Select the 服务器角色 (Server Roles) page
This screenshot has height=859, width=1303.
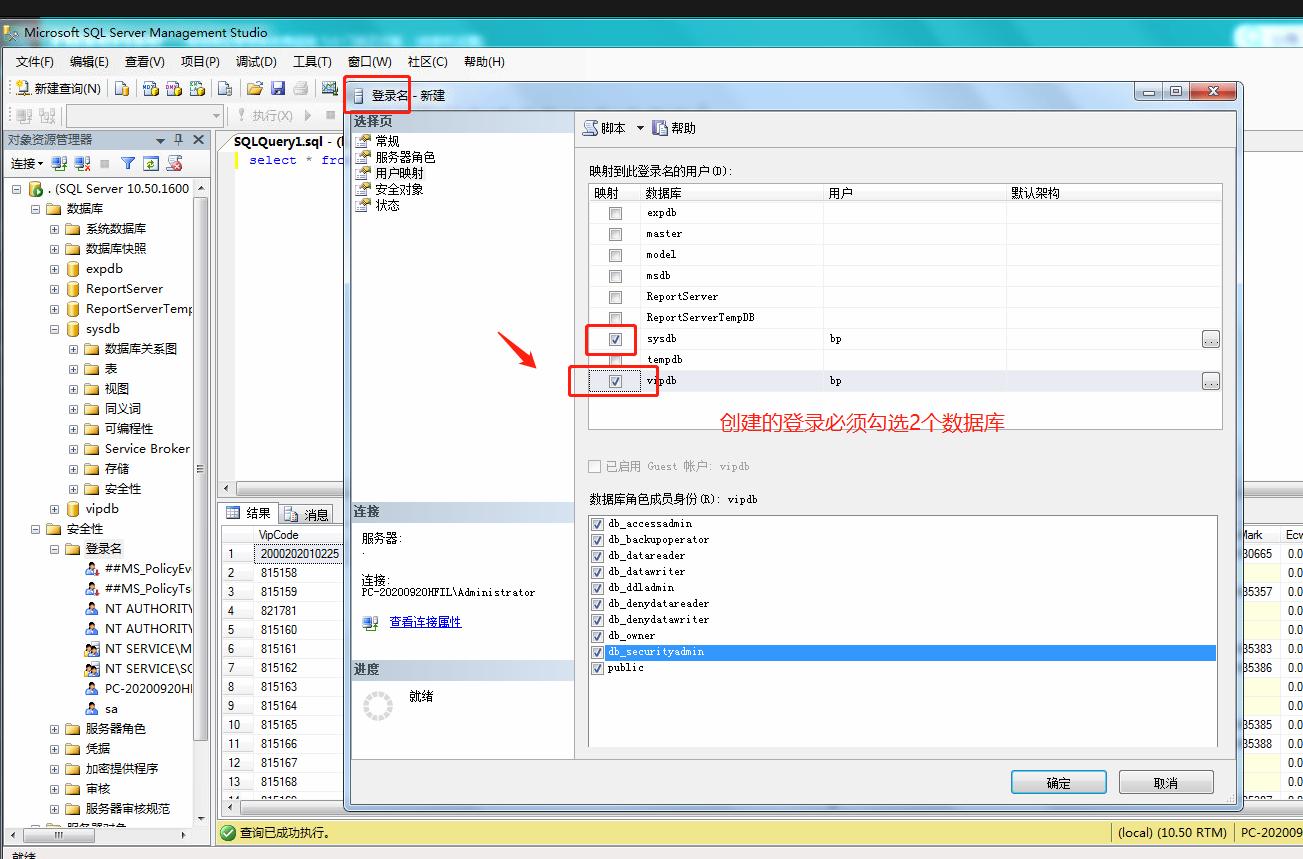[x=396, y=157]
